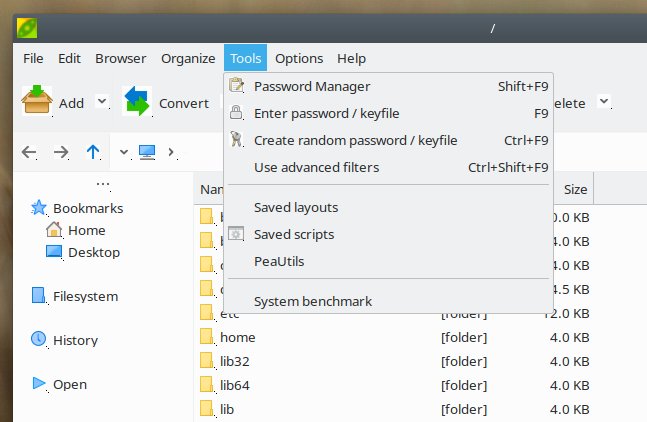Viewport: 647px width, 422px height.
Task: Open the History clock item
Action: pyautogui.click(x=75, y=340)
